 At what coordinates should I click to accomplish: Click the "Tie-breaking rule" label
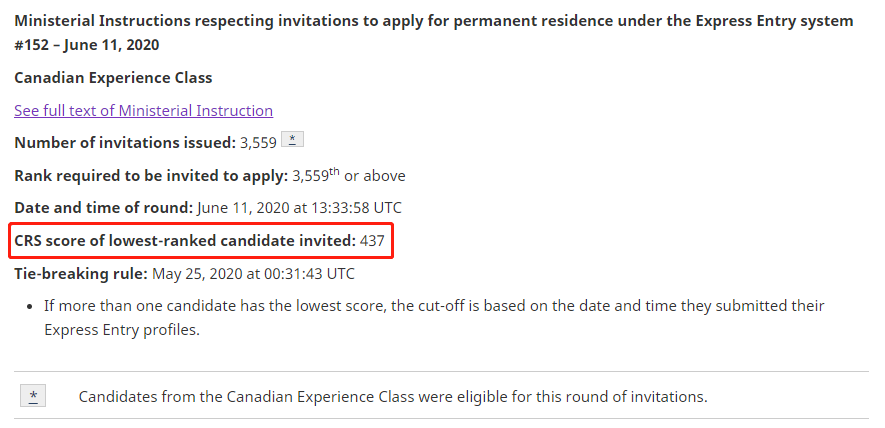(80, 273)
